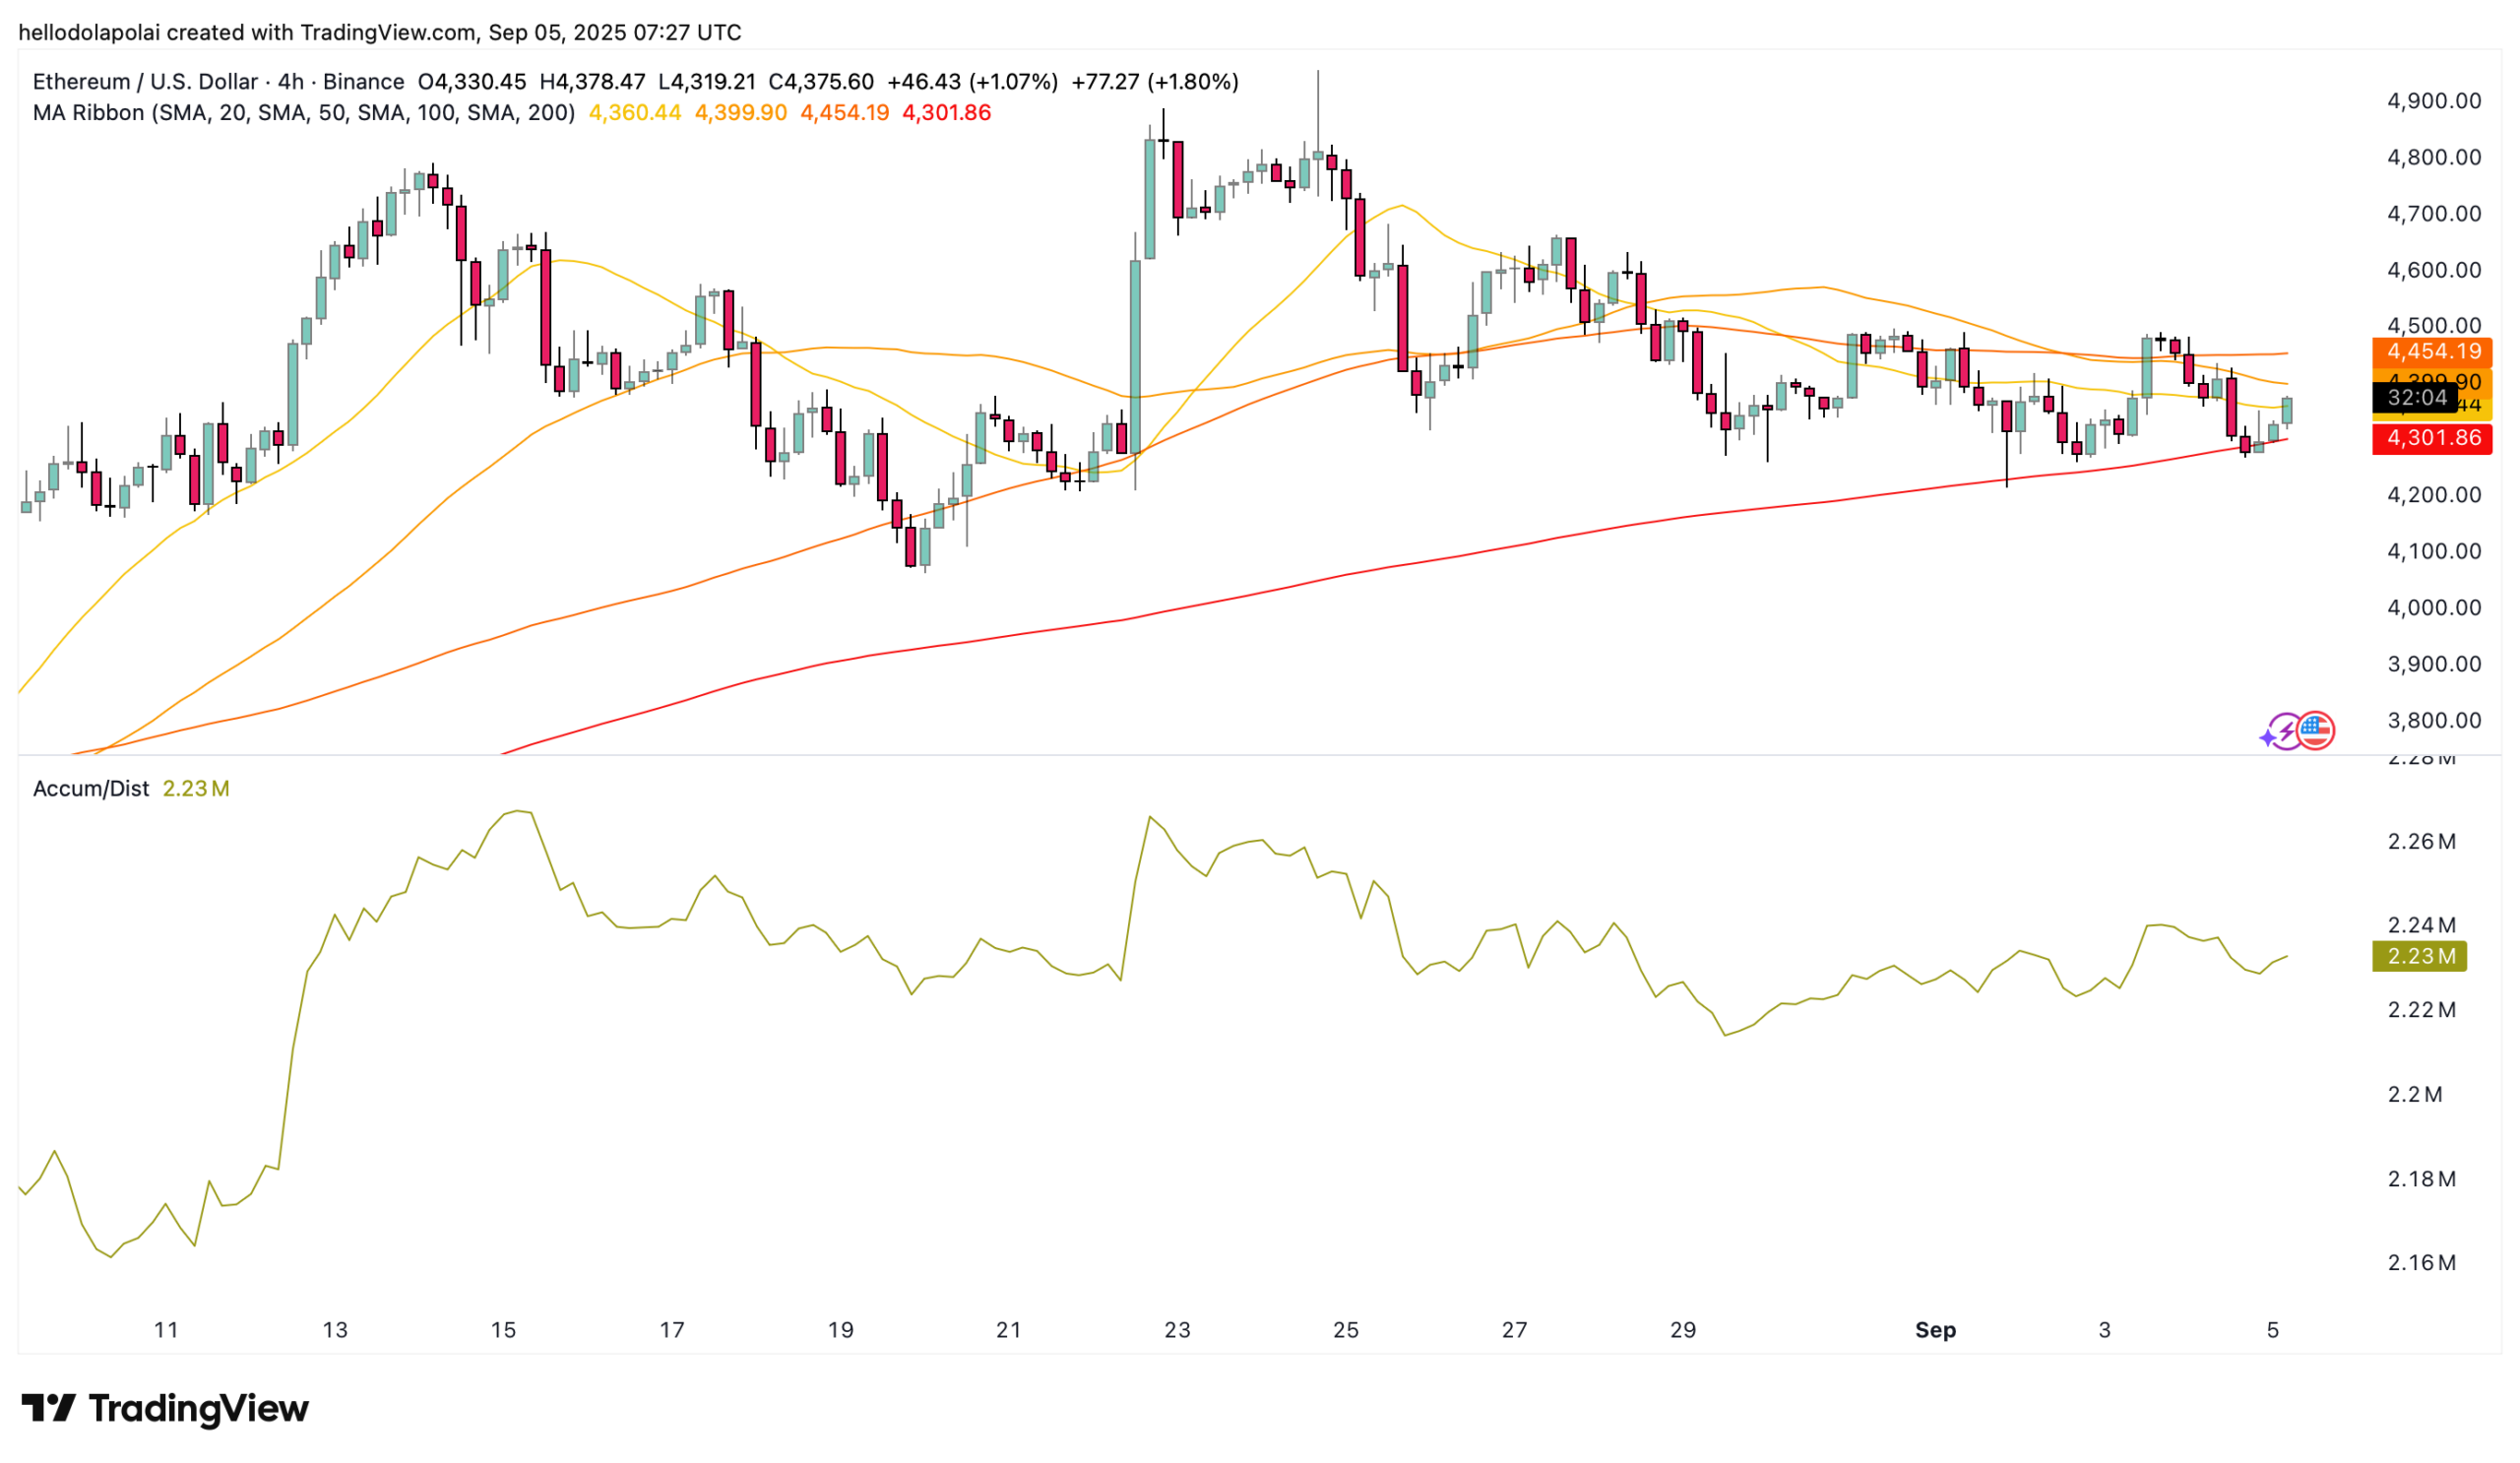The height and width of the screenshot is (1463, 2520).
Task: Click the red SMA 200 value 4,301.86 in legend
Action: (947, 113)
